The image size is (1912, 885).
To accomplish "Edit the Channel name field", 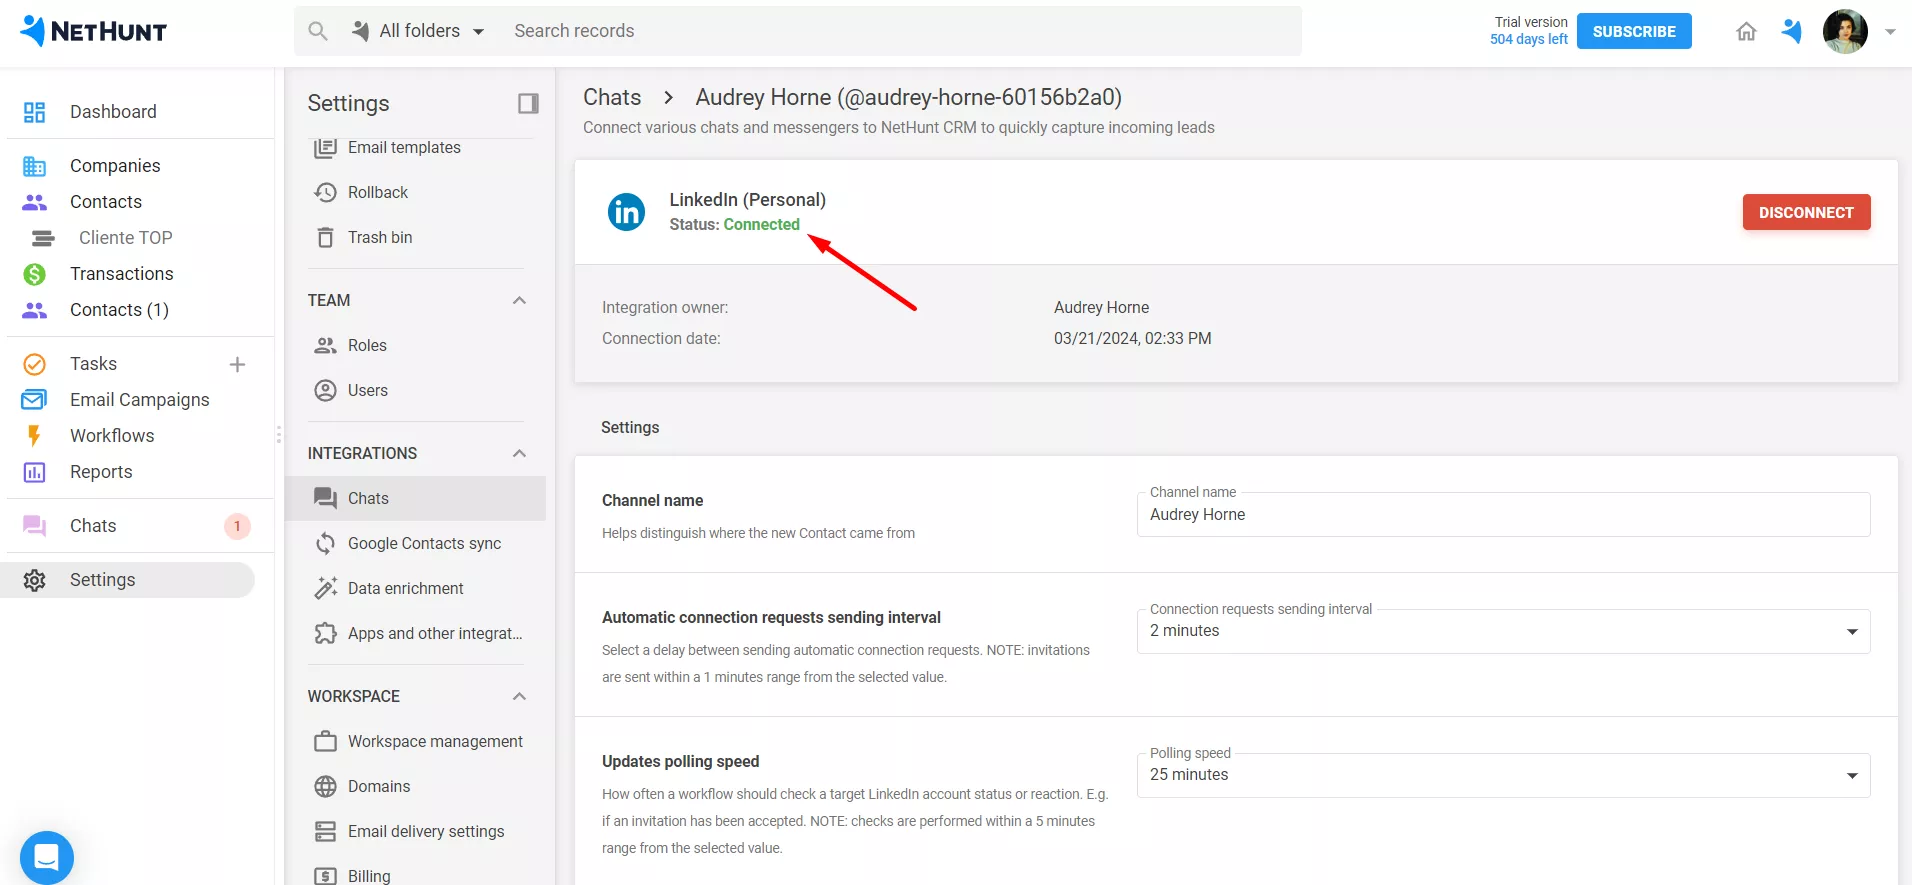I will [1503, 514].
